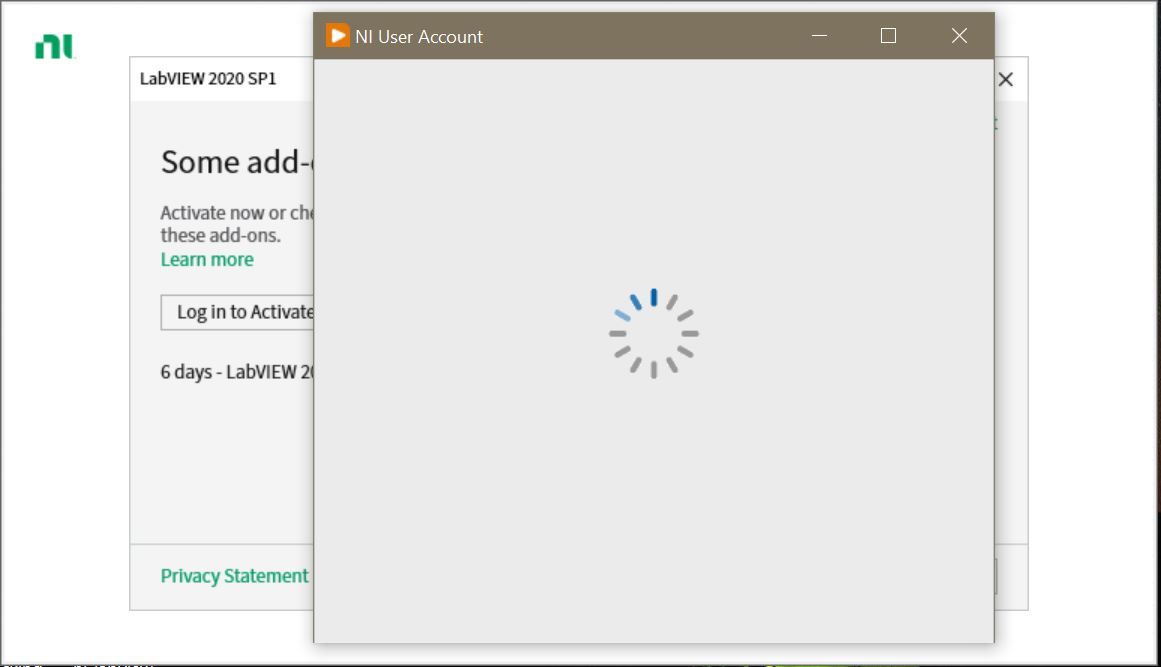Open the Learn more link
1161x667 pixels.
(x=206, y=259)
